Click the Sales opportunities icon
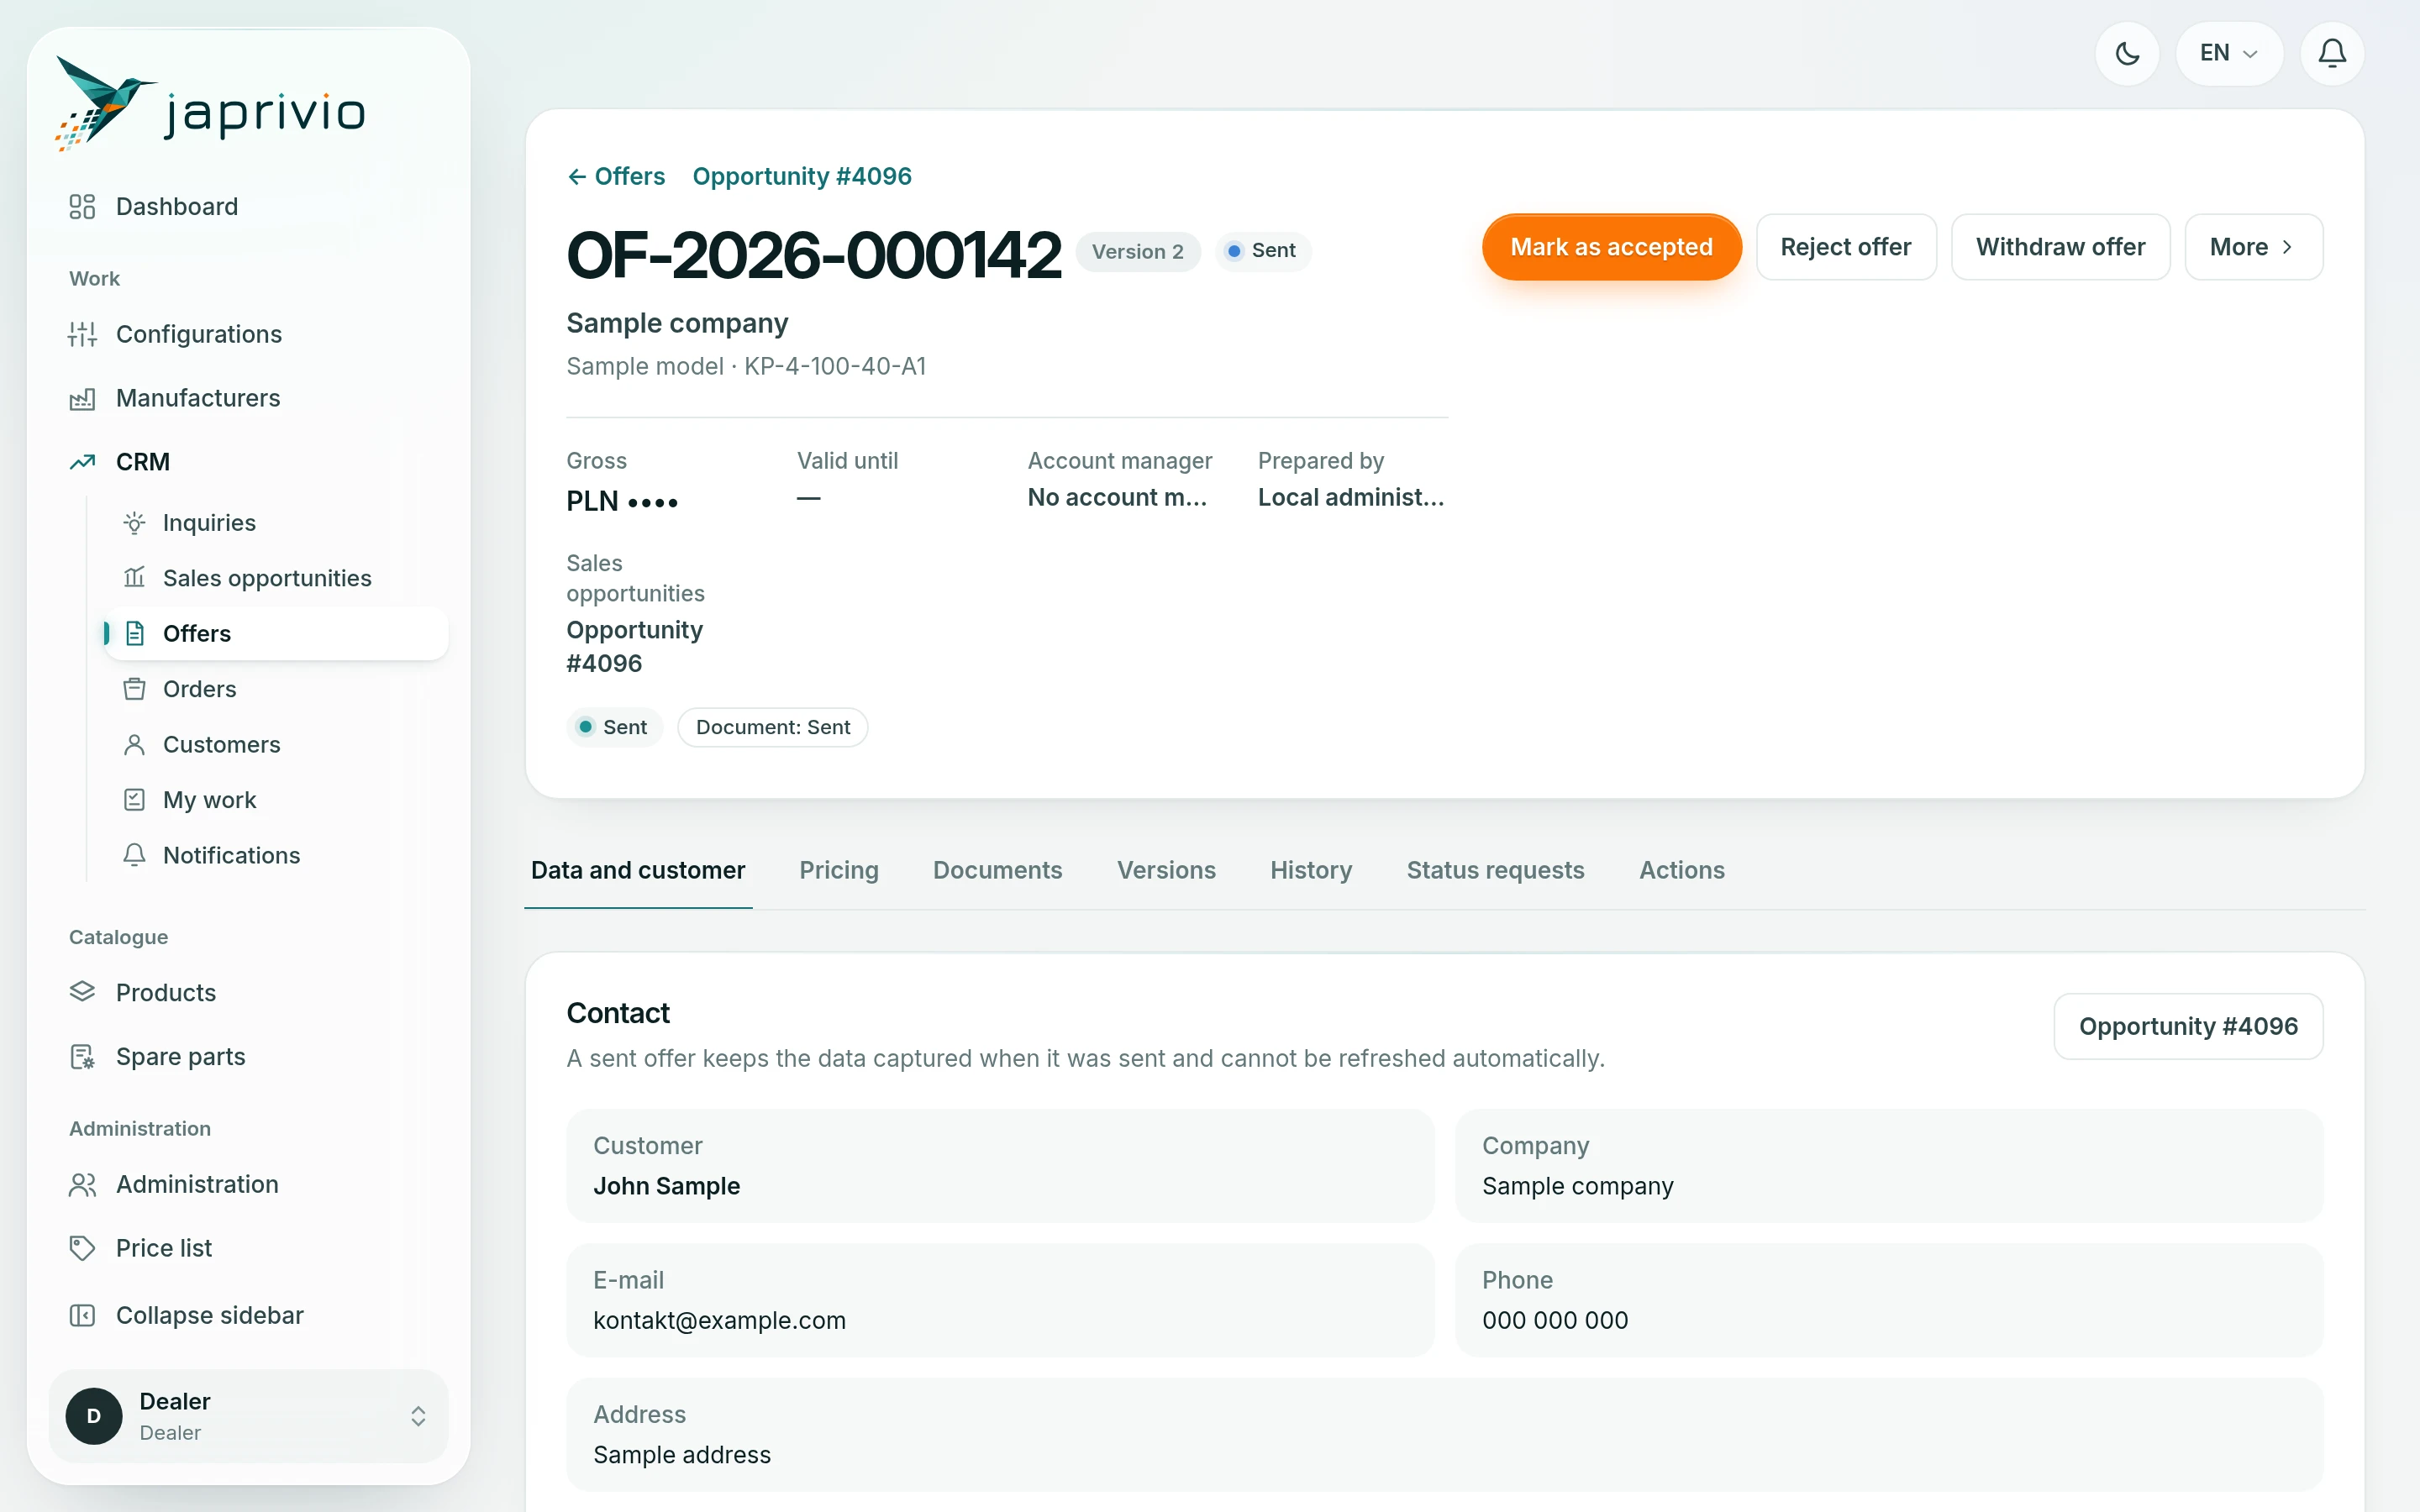Screen dimensions: 2420x1512 (134, 578)
